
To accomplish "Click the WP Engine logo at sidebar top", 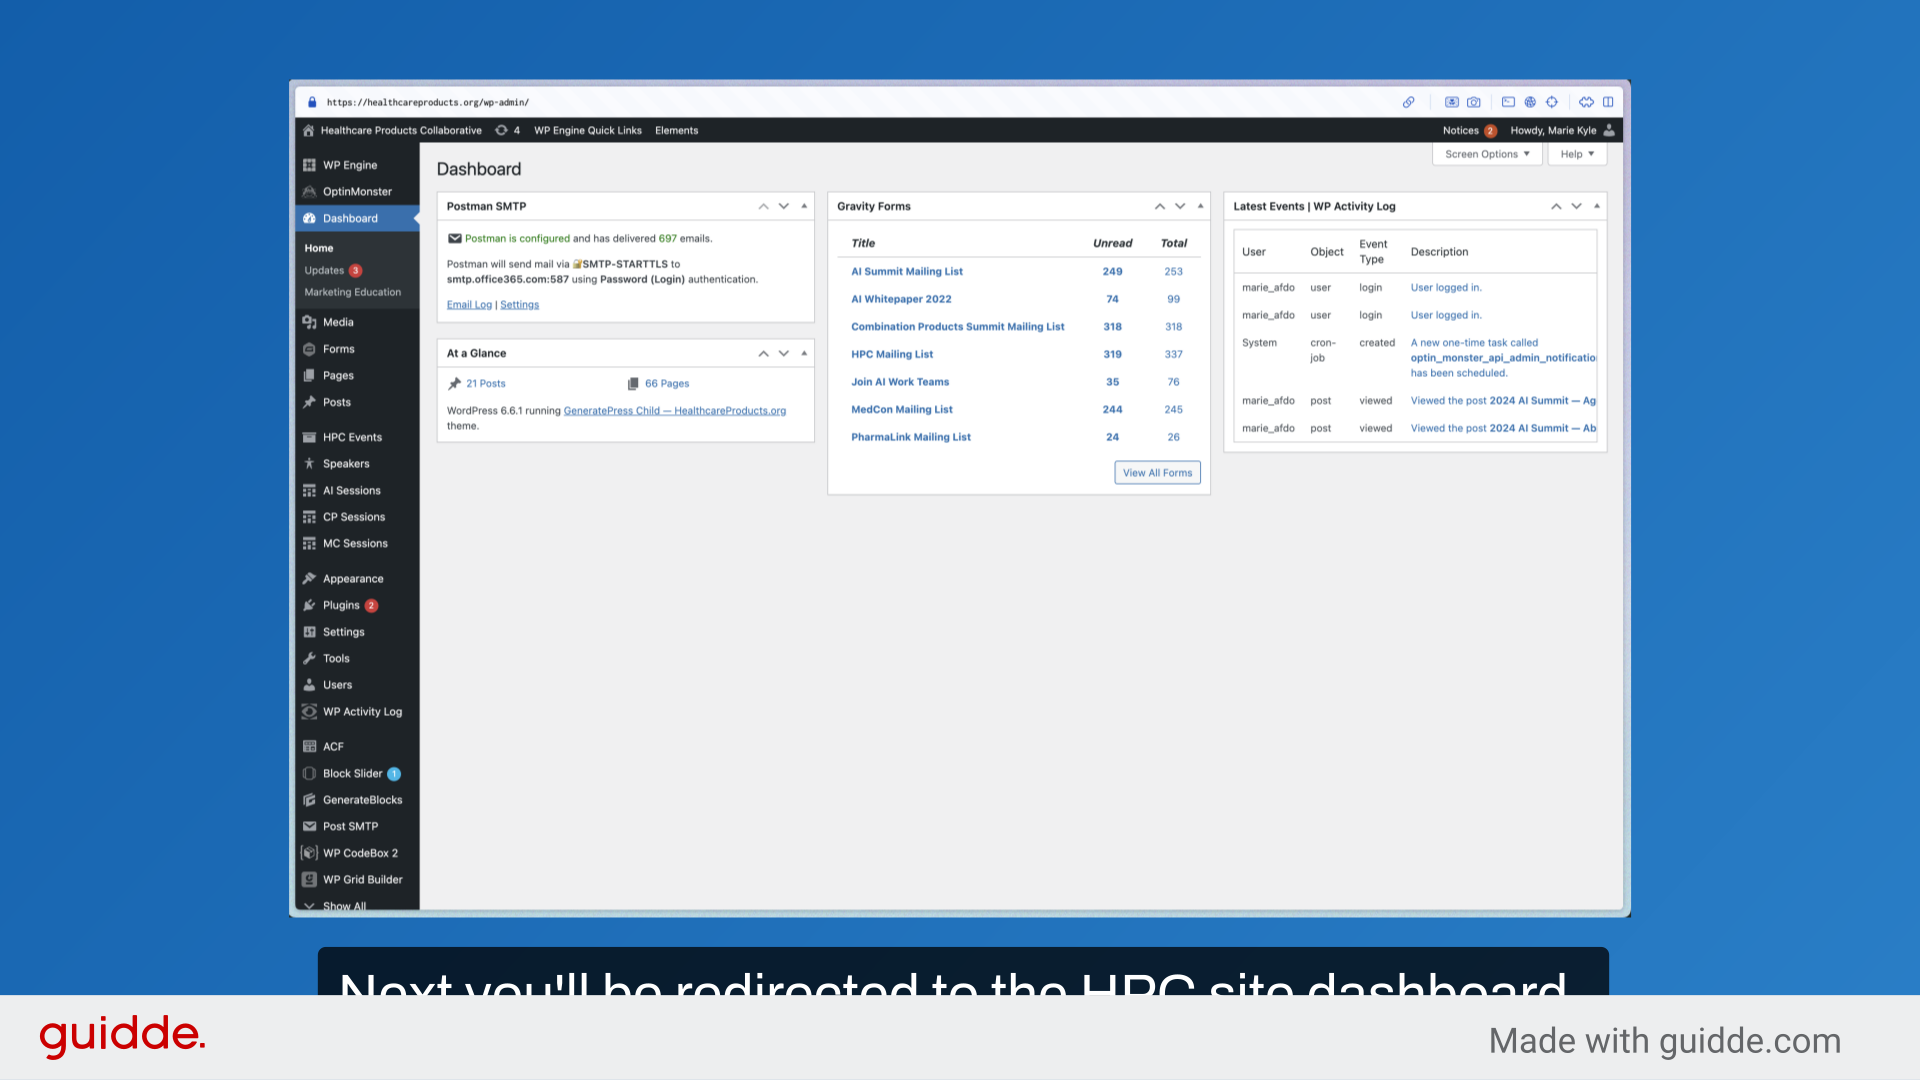I will click(x=310, y=164).
